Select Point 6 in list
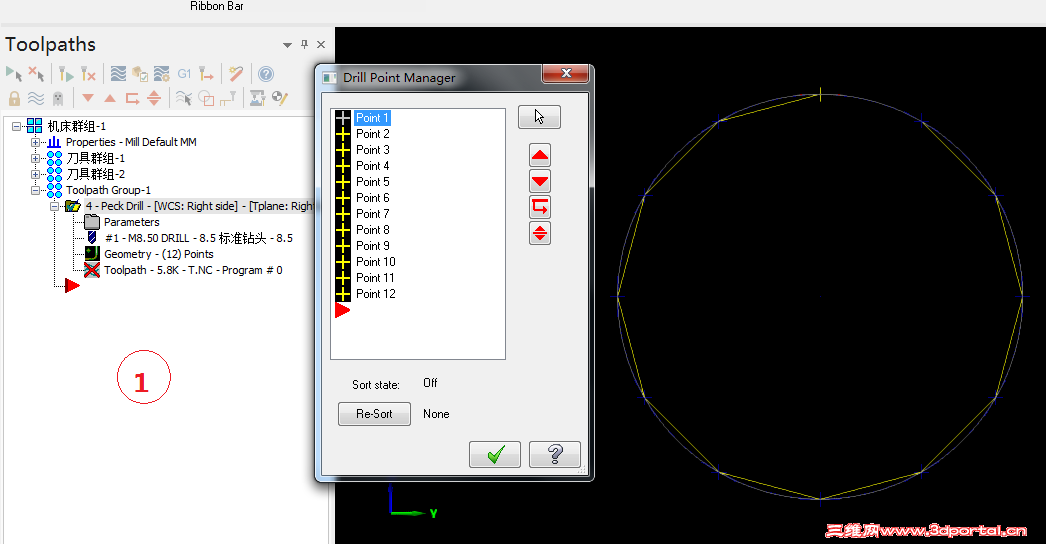The height and width of the screenshot is (544, 1046). pos(372,198)
